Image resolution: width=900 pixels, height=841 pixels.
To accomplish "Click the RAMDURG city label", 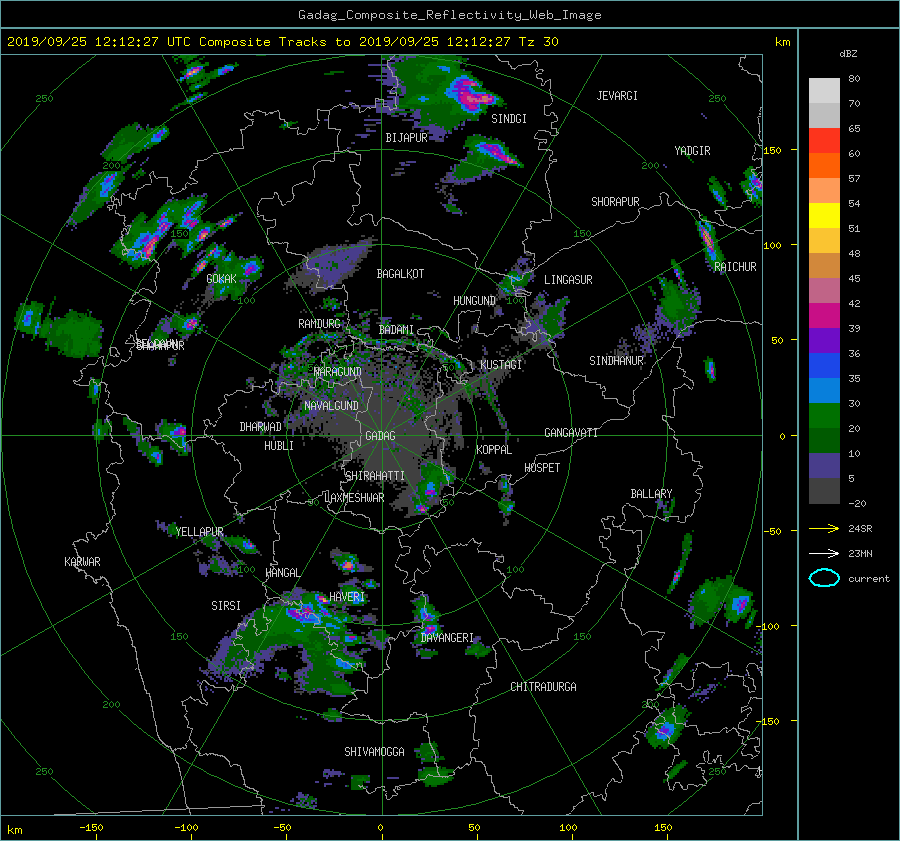I will [319, 324].
